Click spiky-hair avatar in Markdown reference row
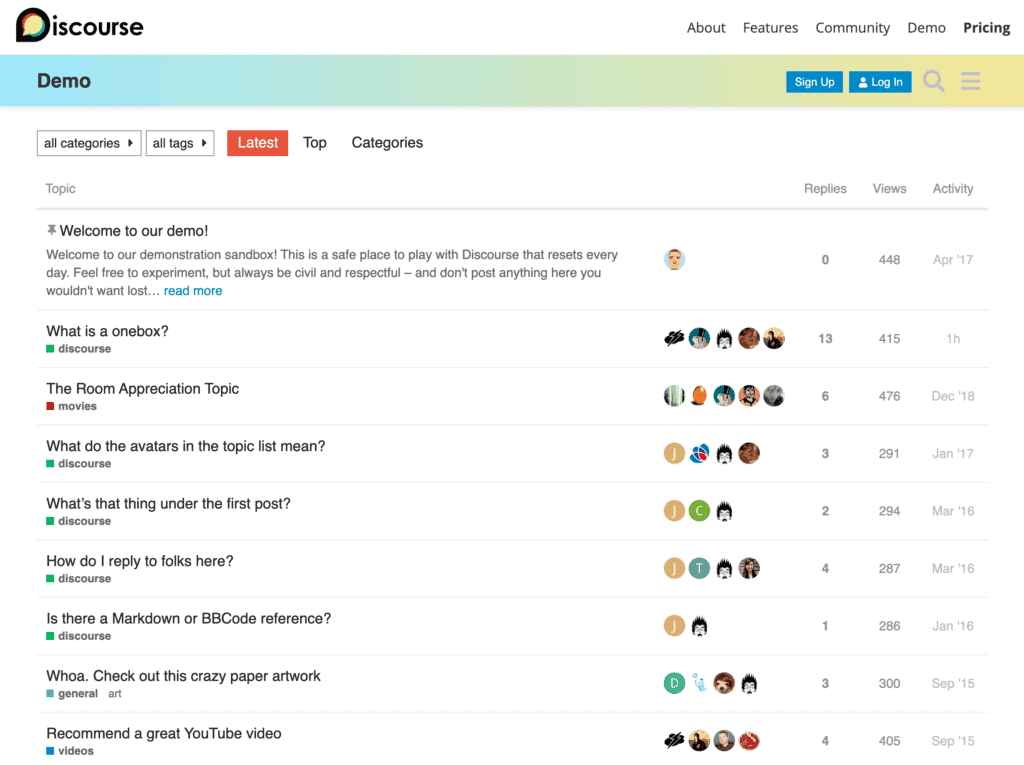 click(x=699, y=626)
